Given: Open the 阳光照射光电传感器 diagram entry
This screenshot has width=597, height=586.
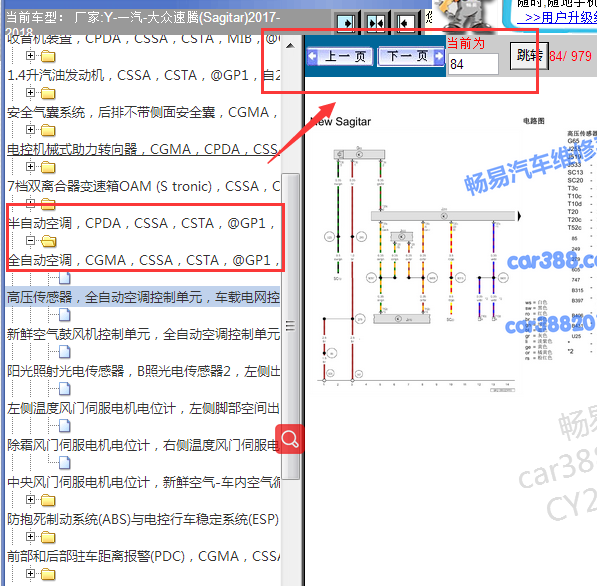Looking at the screenshot, I should coord(144,371).
